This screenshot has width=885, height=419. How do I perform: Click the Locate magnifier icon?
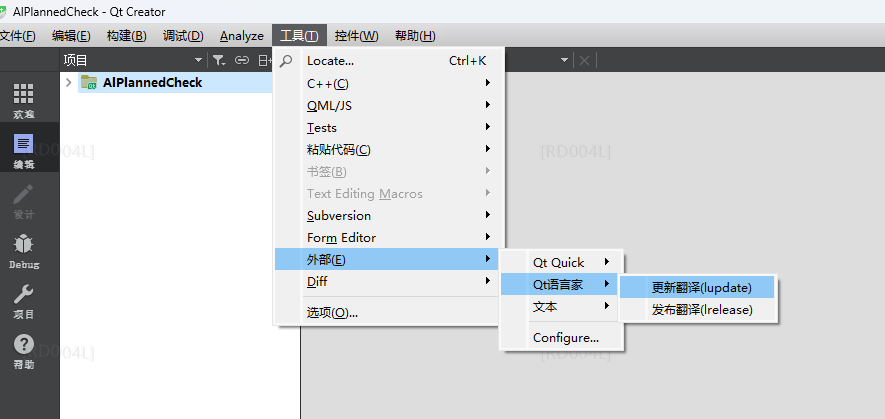[287, 61]
